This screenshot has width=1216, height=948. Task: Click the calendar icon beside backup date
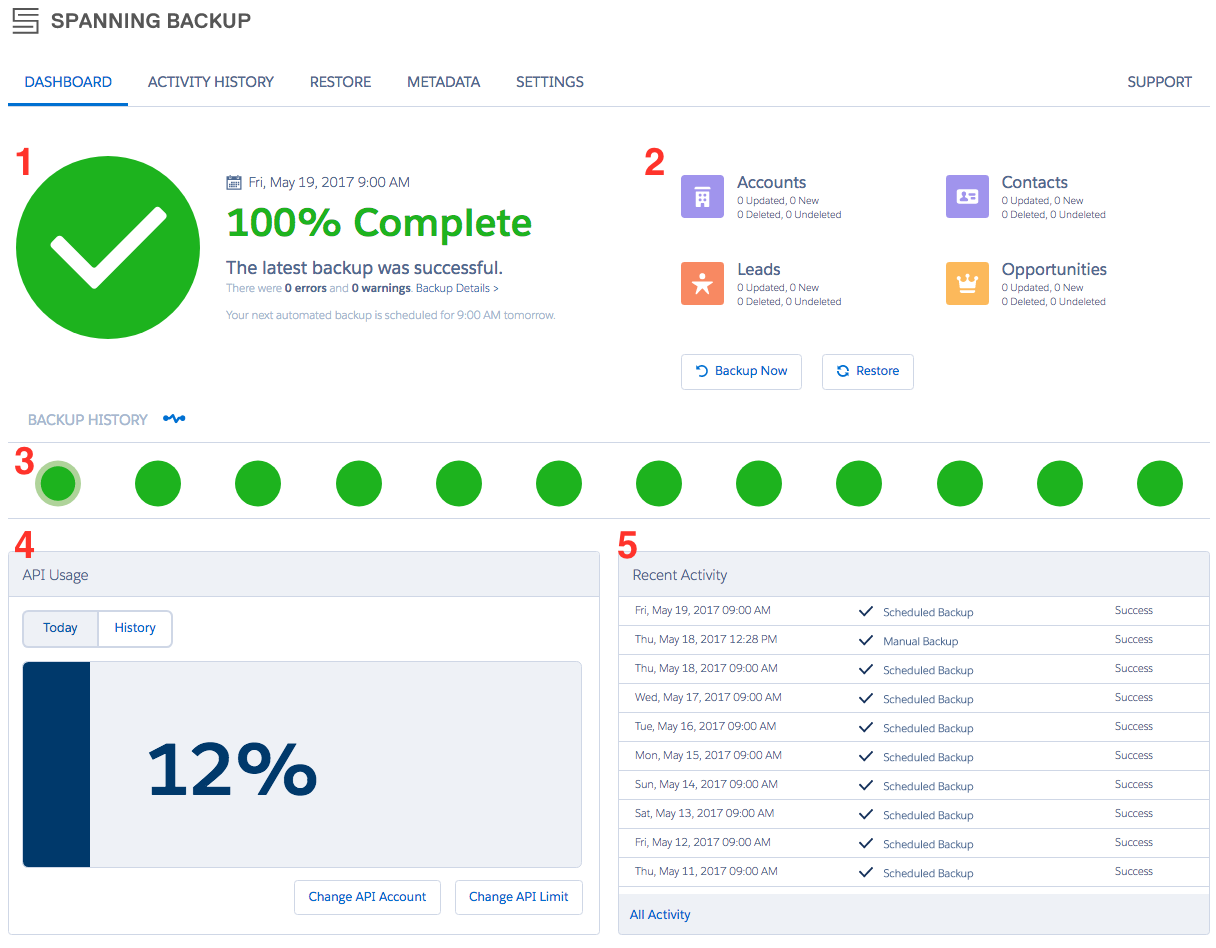tap(234, 183)
